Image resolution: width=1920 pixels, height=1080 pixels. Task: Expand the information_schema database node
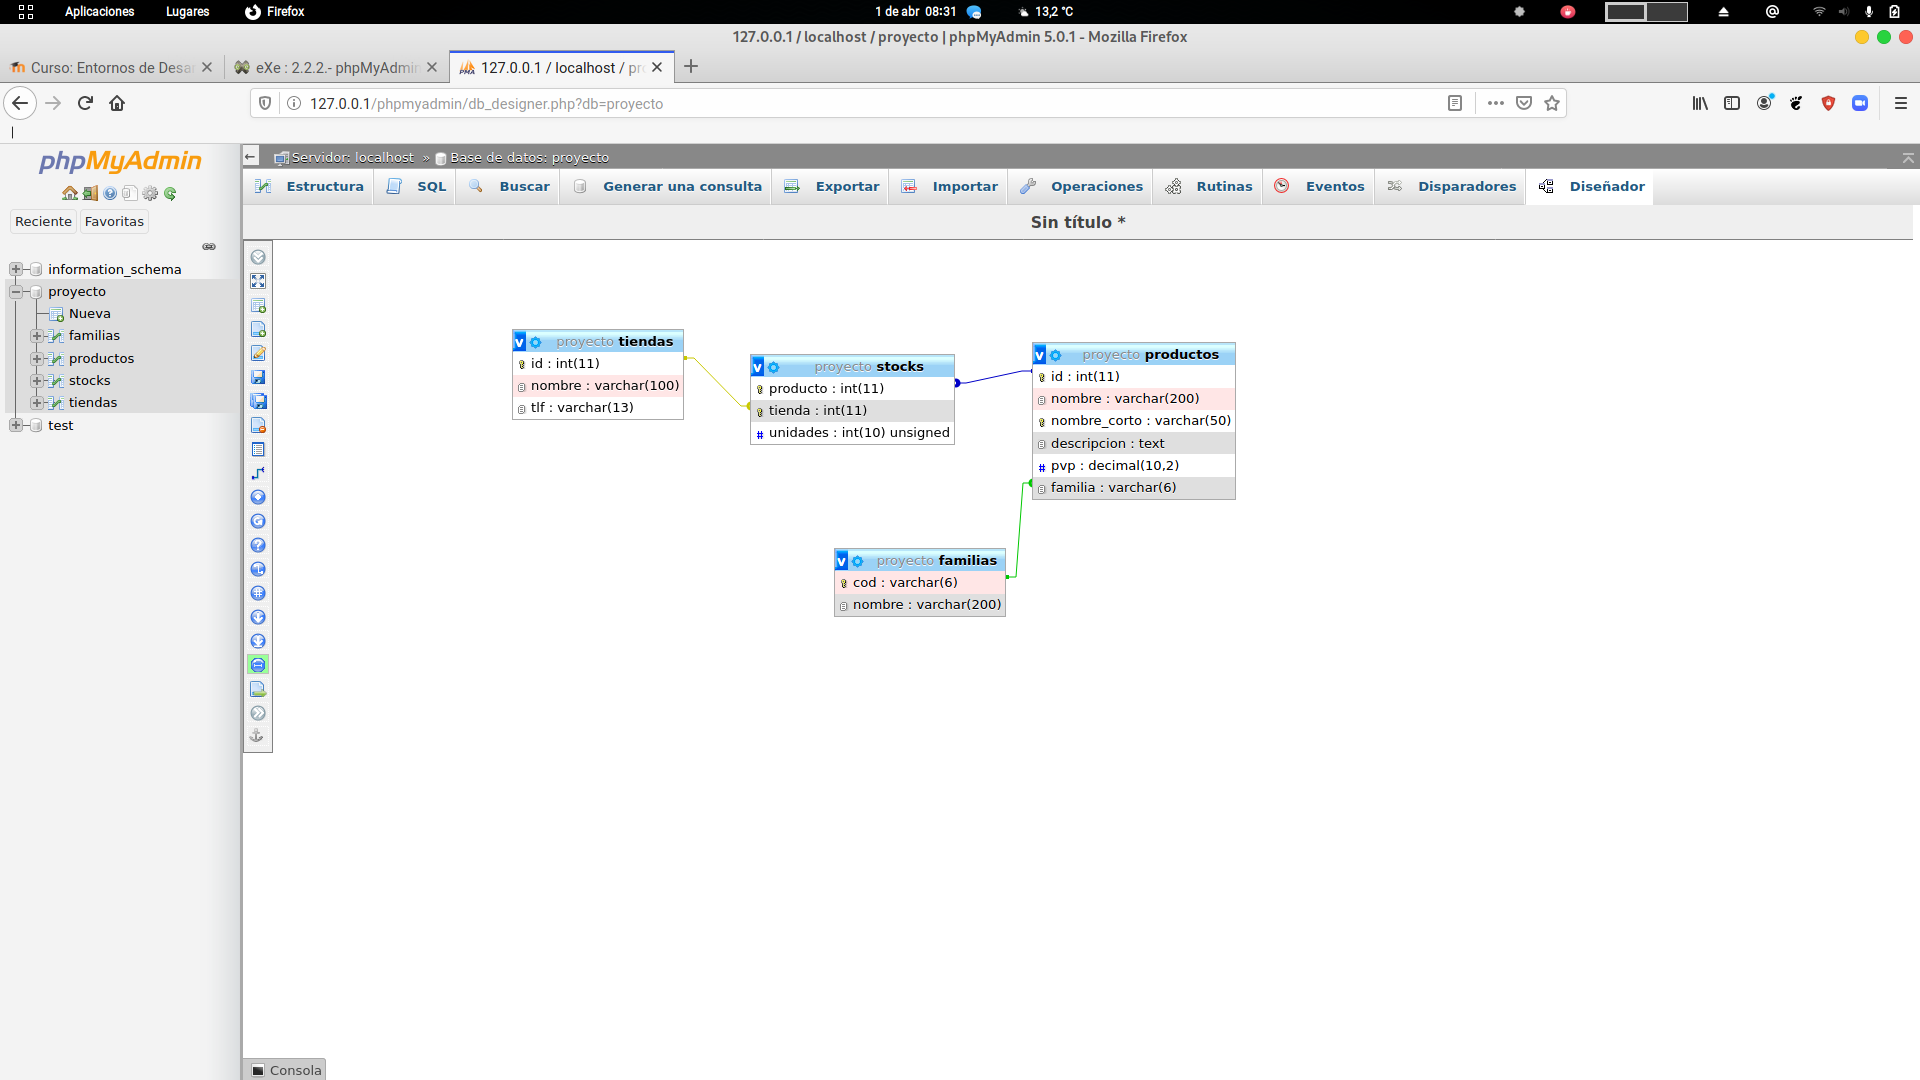[16, 269]
